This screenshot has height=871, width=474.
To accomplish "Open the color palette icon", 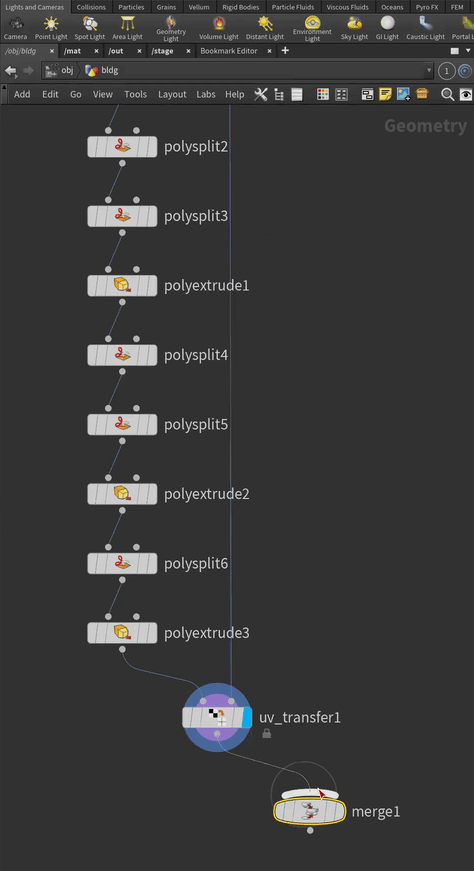I will click(323, 94).
